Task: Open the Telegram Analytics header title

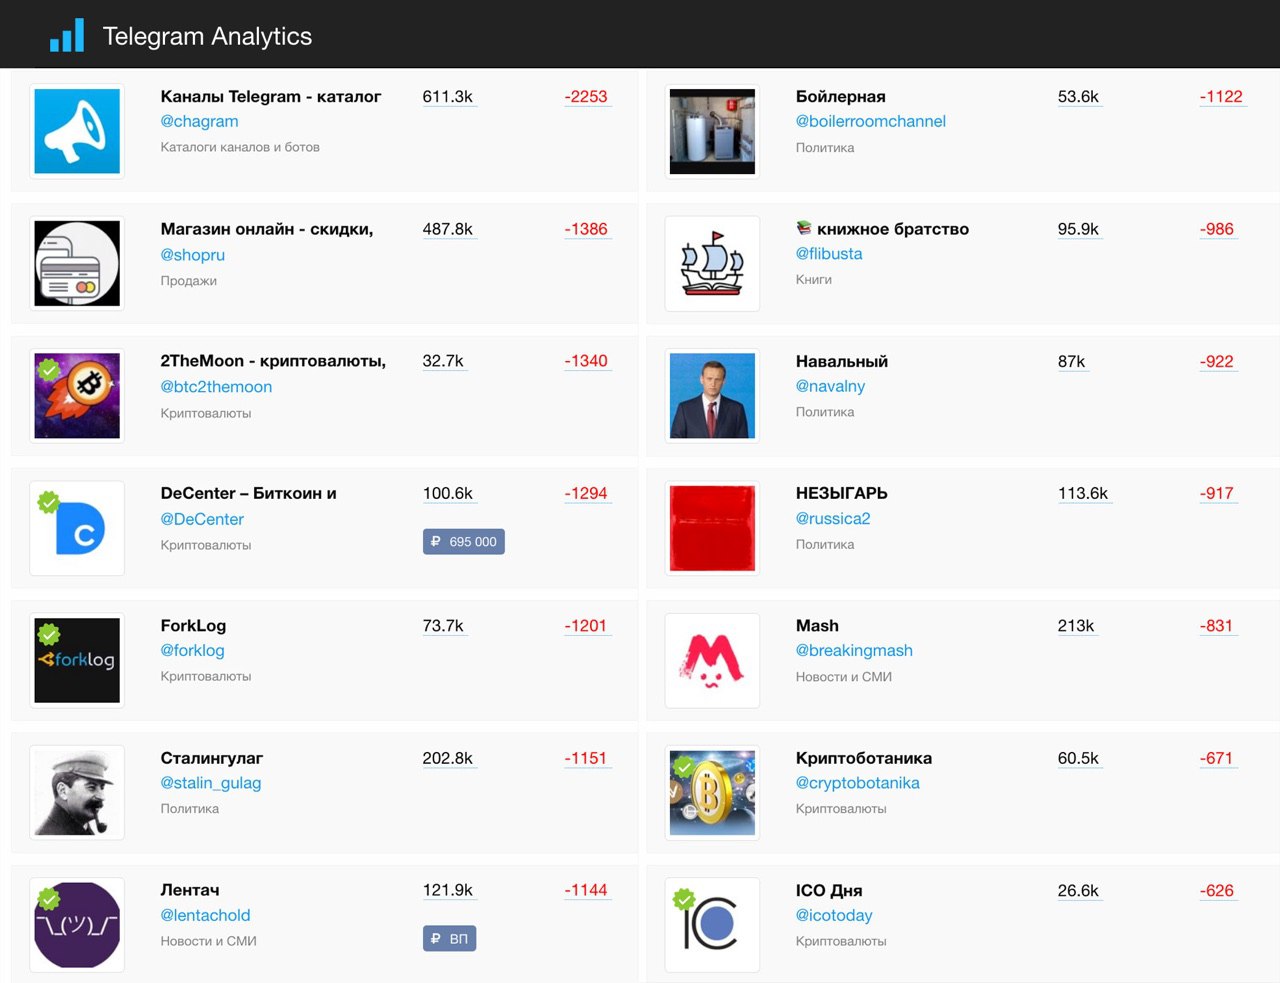Action: pyautogui.click(x=207, y=36)
